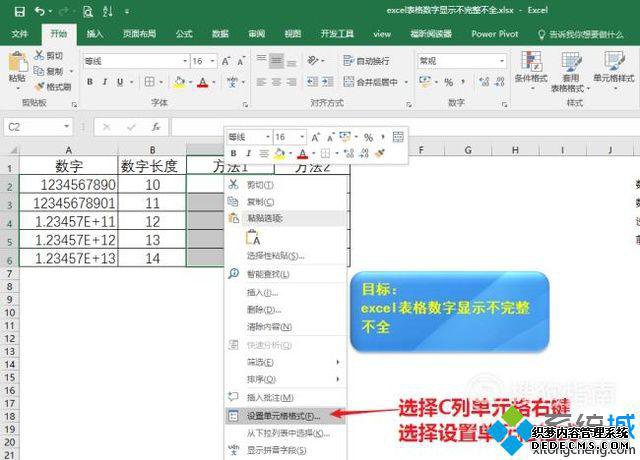Switch to the Data (数据) tab
640x460 pixels.
point(220,34)
